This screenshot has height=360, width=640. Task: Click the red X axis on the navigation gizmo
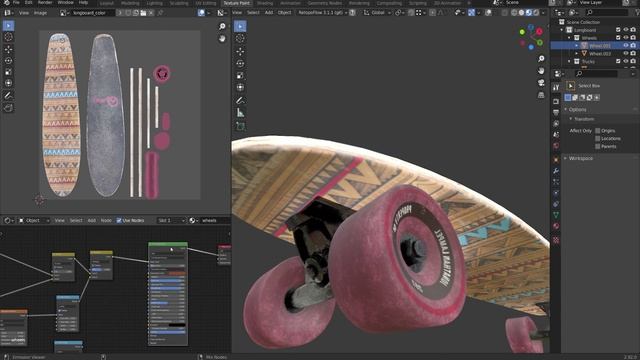tap(540, 31)
